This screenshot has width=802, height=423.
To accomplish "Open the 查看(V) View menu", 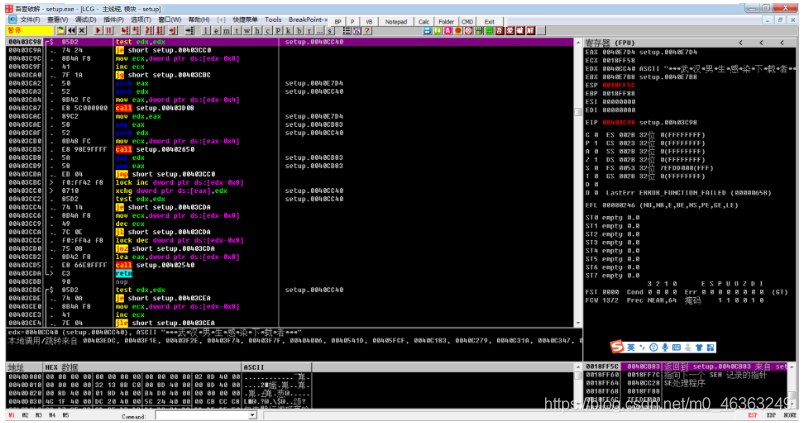I will coord(58,20).
